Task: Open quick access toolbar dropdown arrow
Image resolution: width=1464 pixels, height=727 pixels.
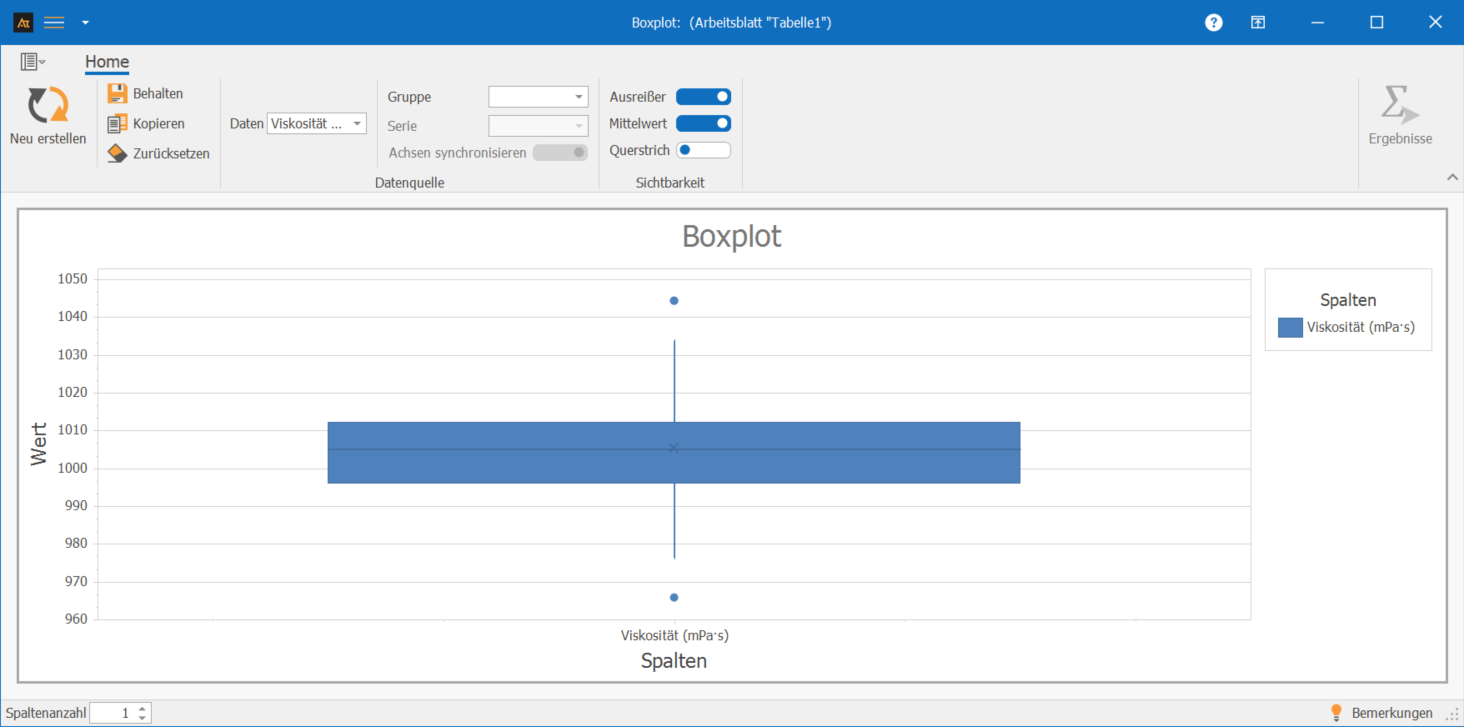Action: (x=85, y=22)
